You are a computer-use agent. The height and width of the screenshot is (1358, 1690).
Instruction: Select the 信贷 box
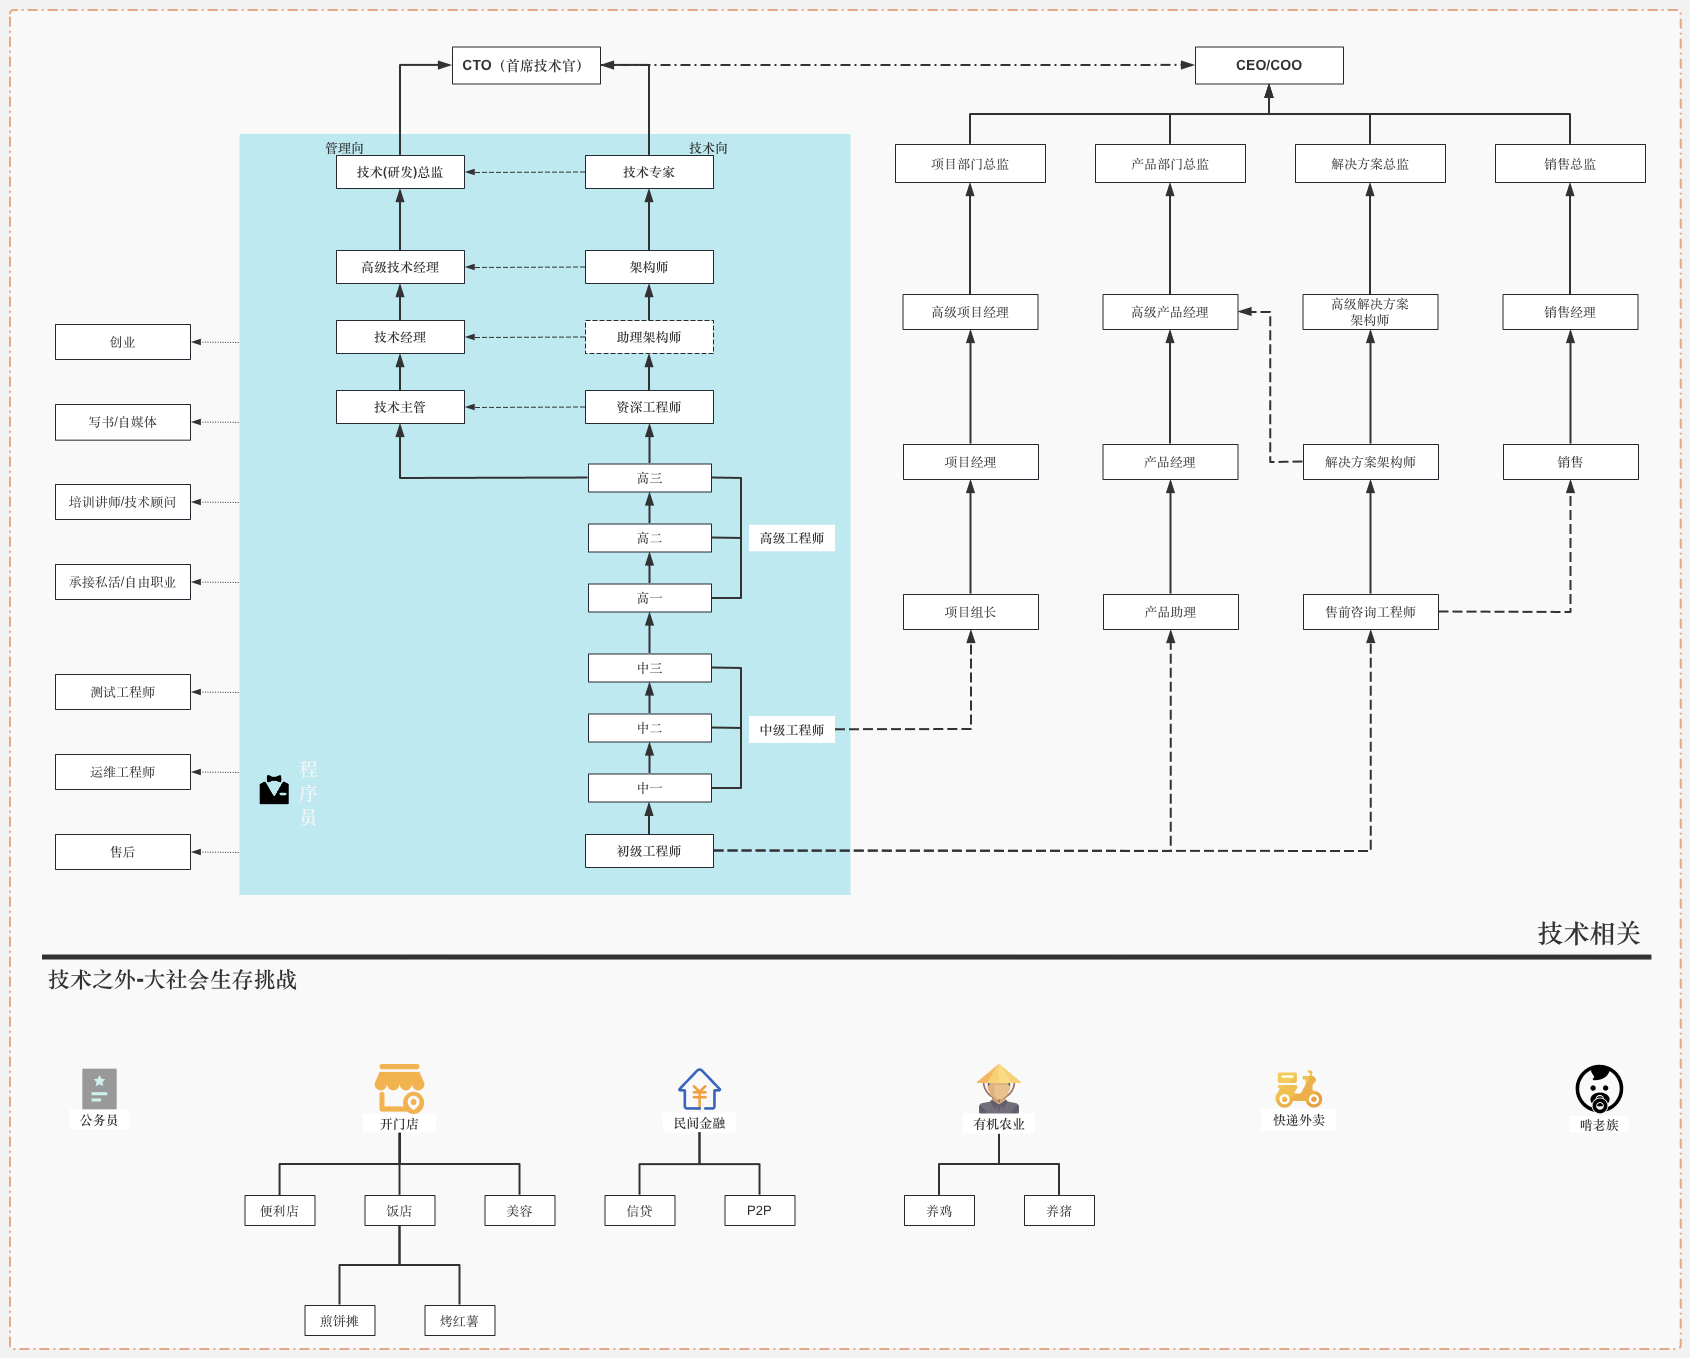click(x=640, y=1211)
